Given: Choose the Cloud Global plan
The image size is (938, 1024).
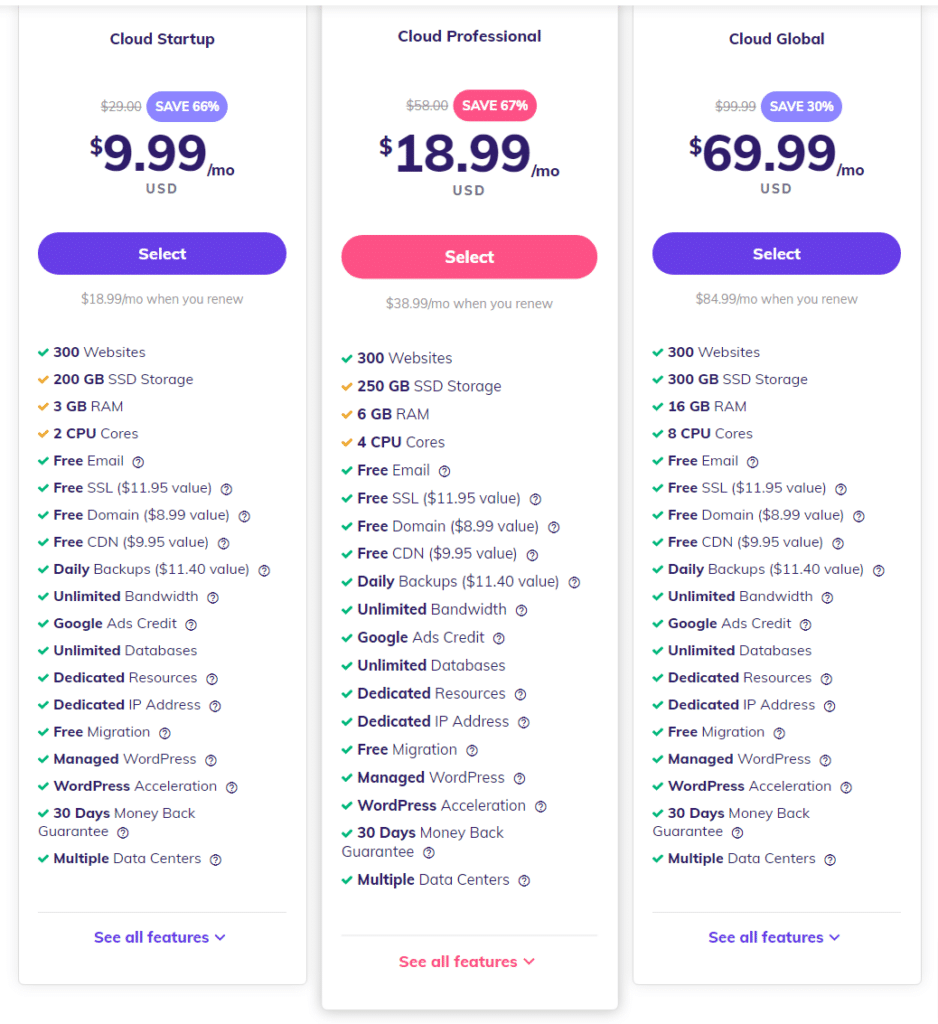Looking at the screenshot, I should point(776,253).
